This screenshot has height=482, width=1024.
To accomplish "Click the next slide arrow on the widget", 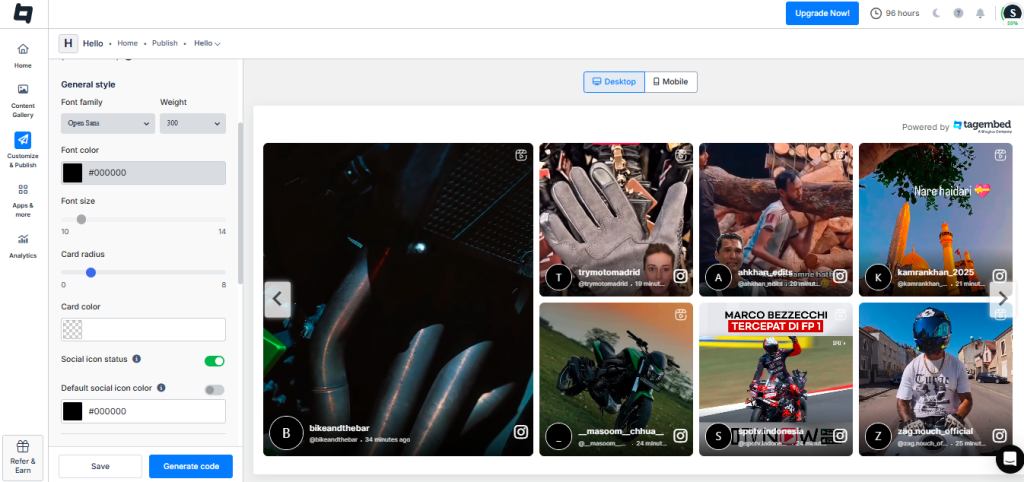I will [1003, 299].
